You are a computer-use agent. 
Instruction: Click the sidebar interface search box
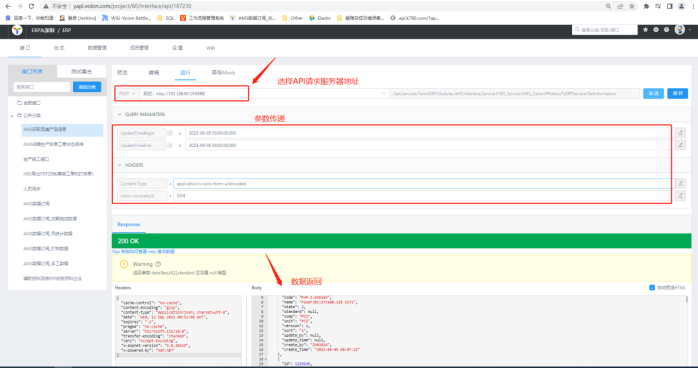(42, 87)
